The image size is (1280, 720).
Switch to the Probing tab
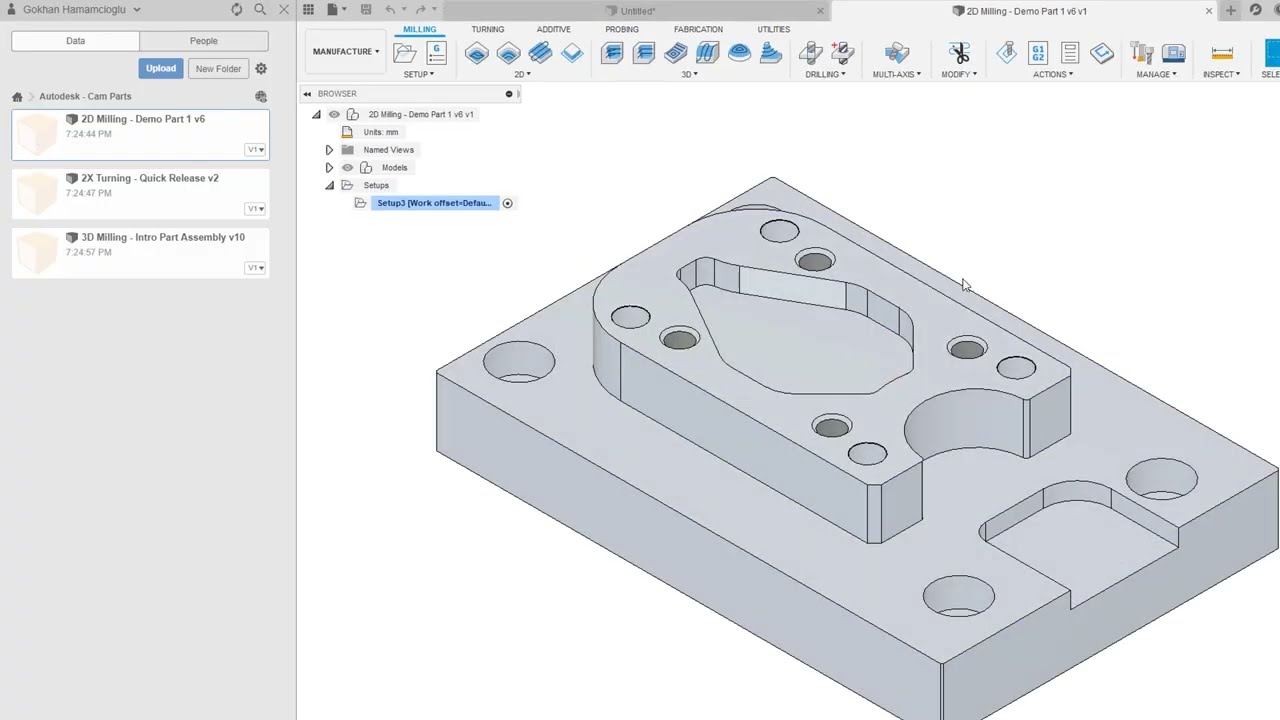pos(622,30)
